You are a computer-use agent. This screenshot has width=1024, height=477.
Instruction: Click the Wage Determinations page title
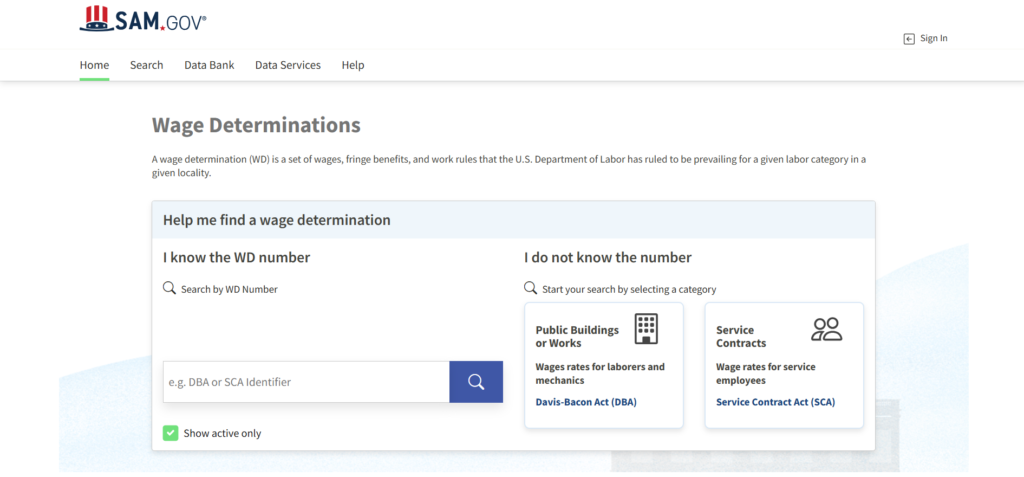(x=256, y=125)
